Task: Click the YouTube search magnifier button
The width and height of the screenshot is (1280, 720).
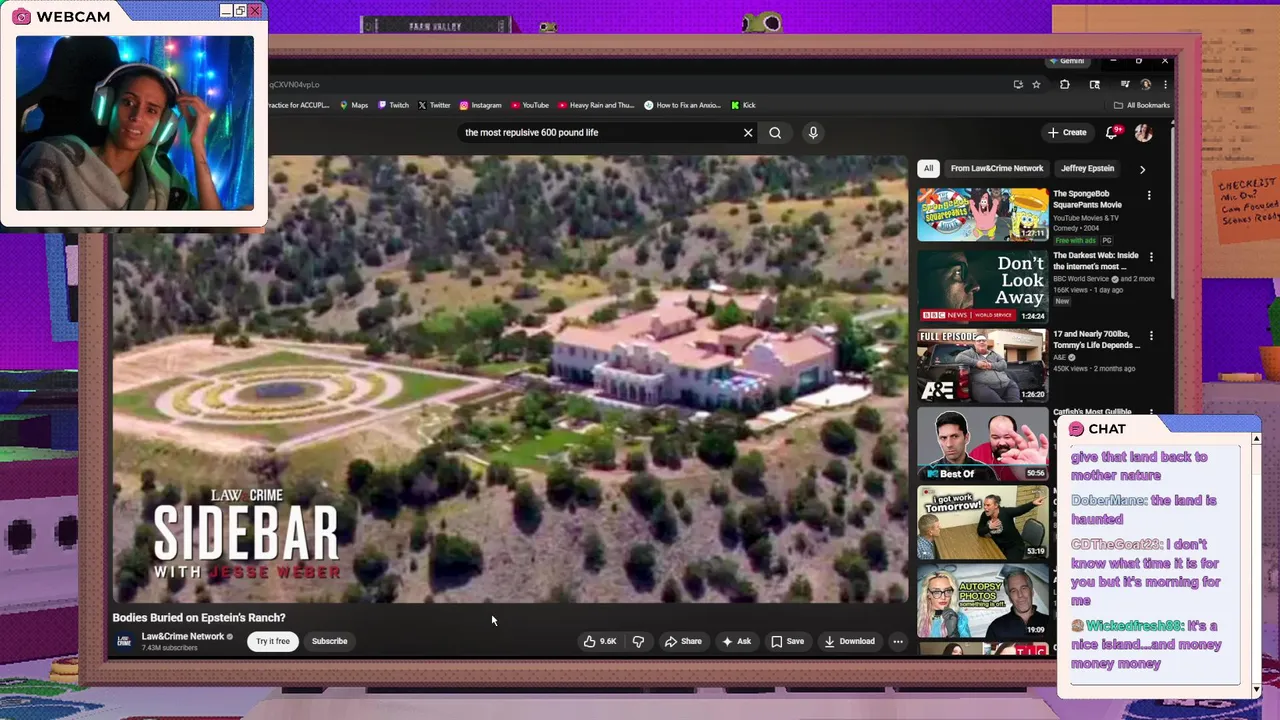Action: coord(775,132)
